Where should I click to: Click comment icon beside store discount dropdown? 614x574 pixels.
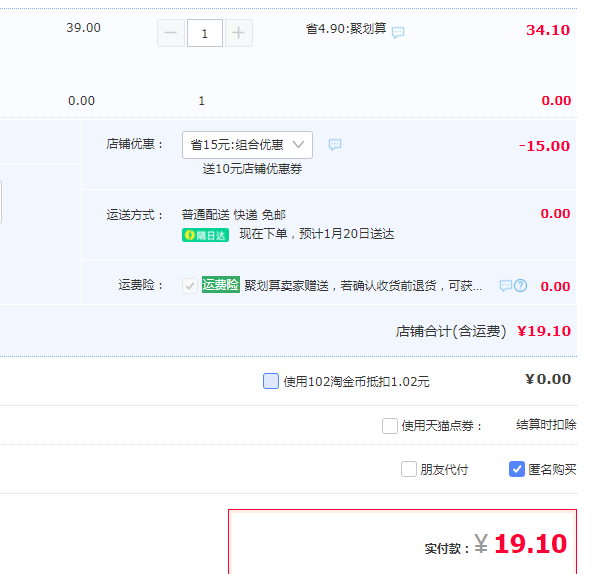tap(335, 144)
